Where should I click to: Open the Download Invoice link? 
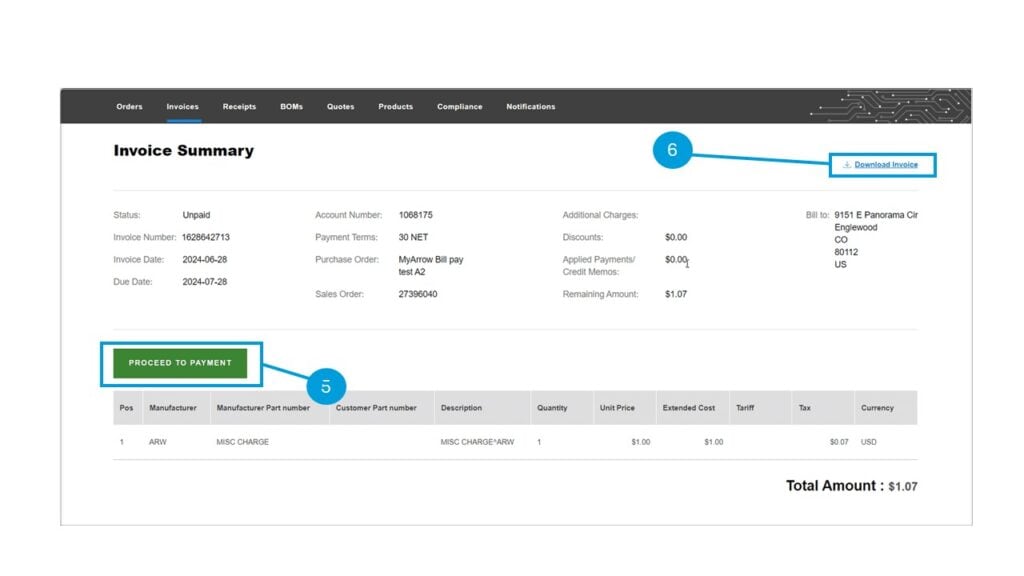(888, 163)
